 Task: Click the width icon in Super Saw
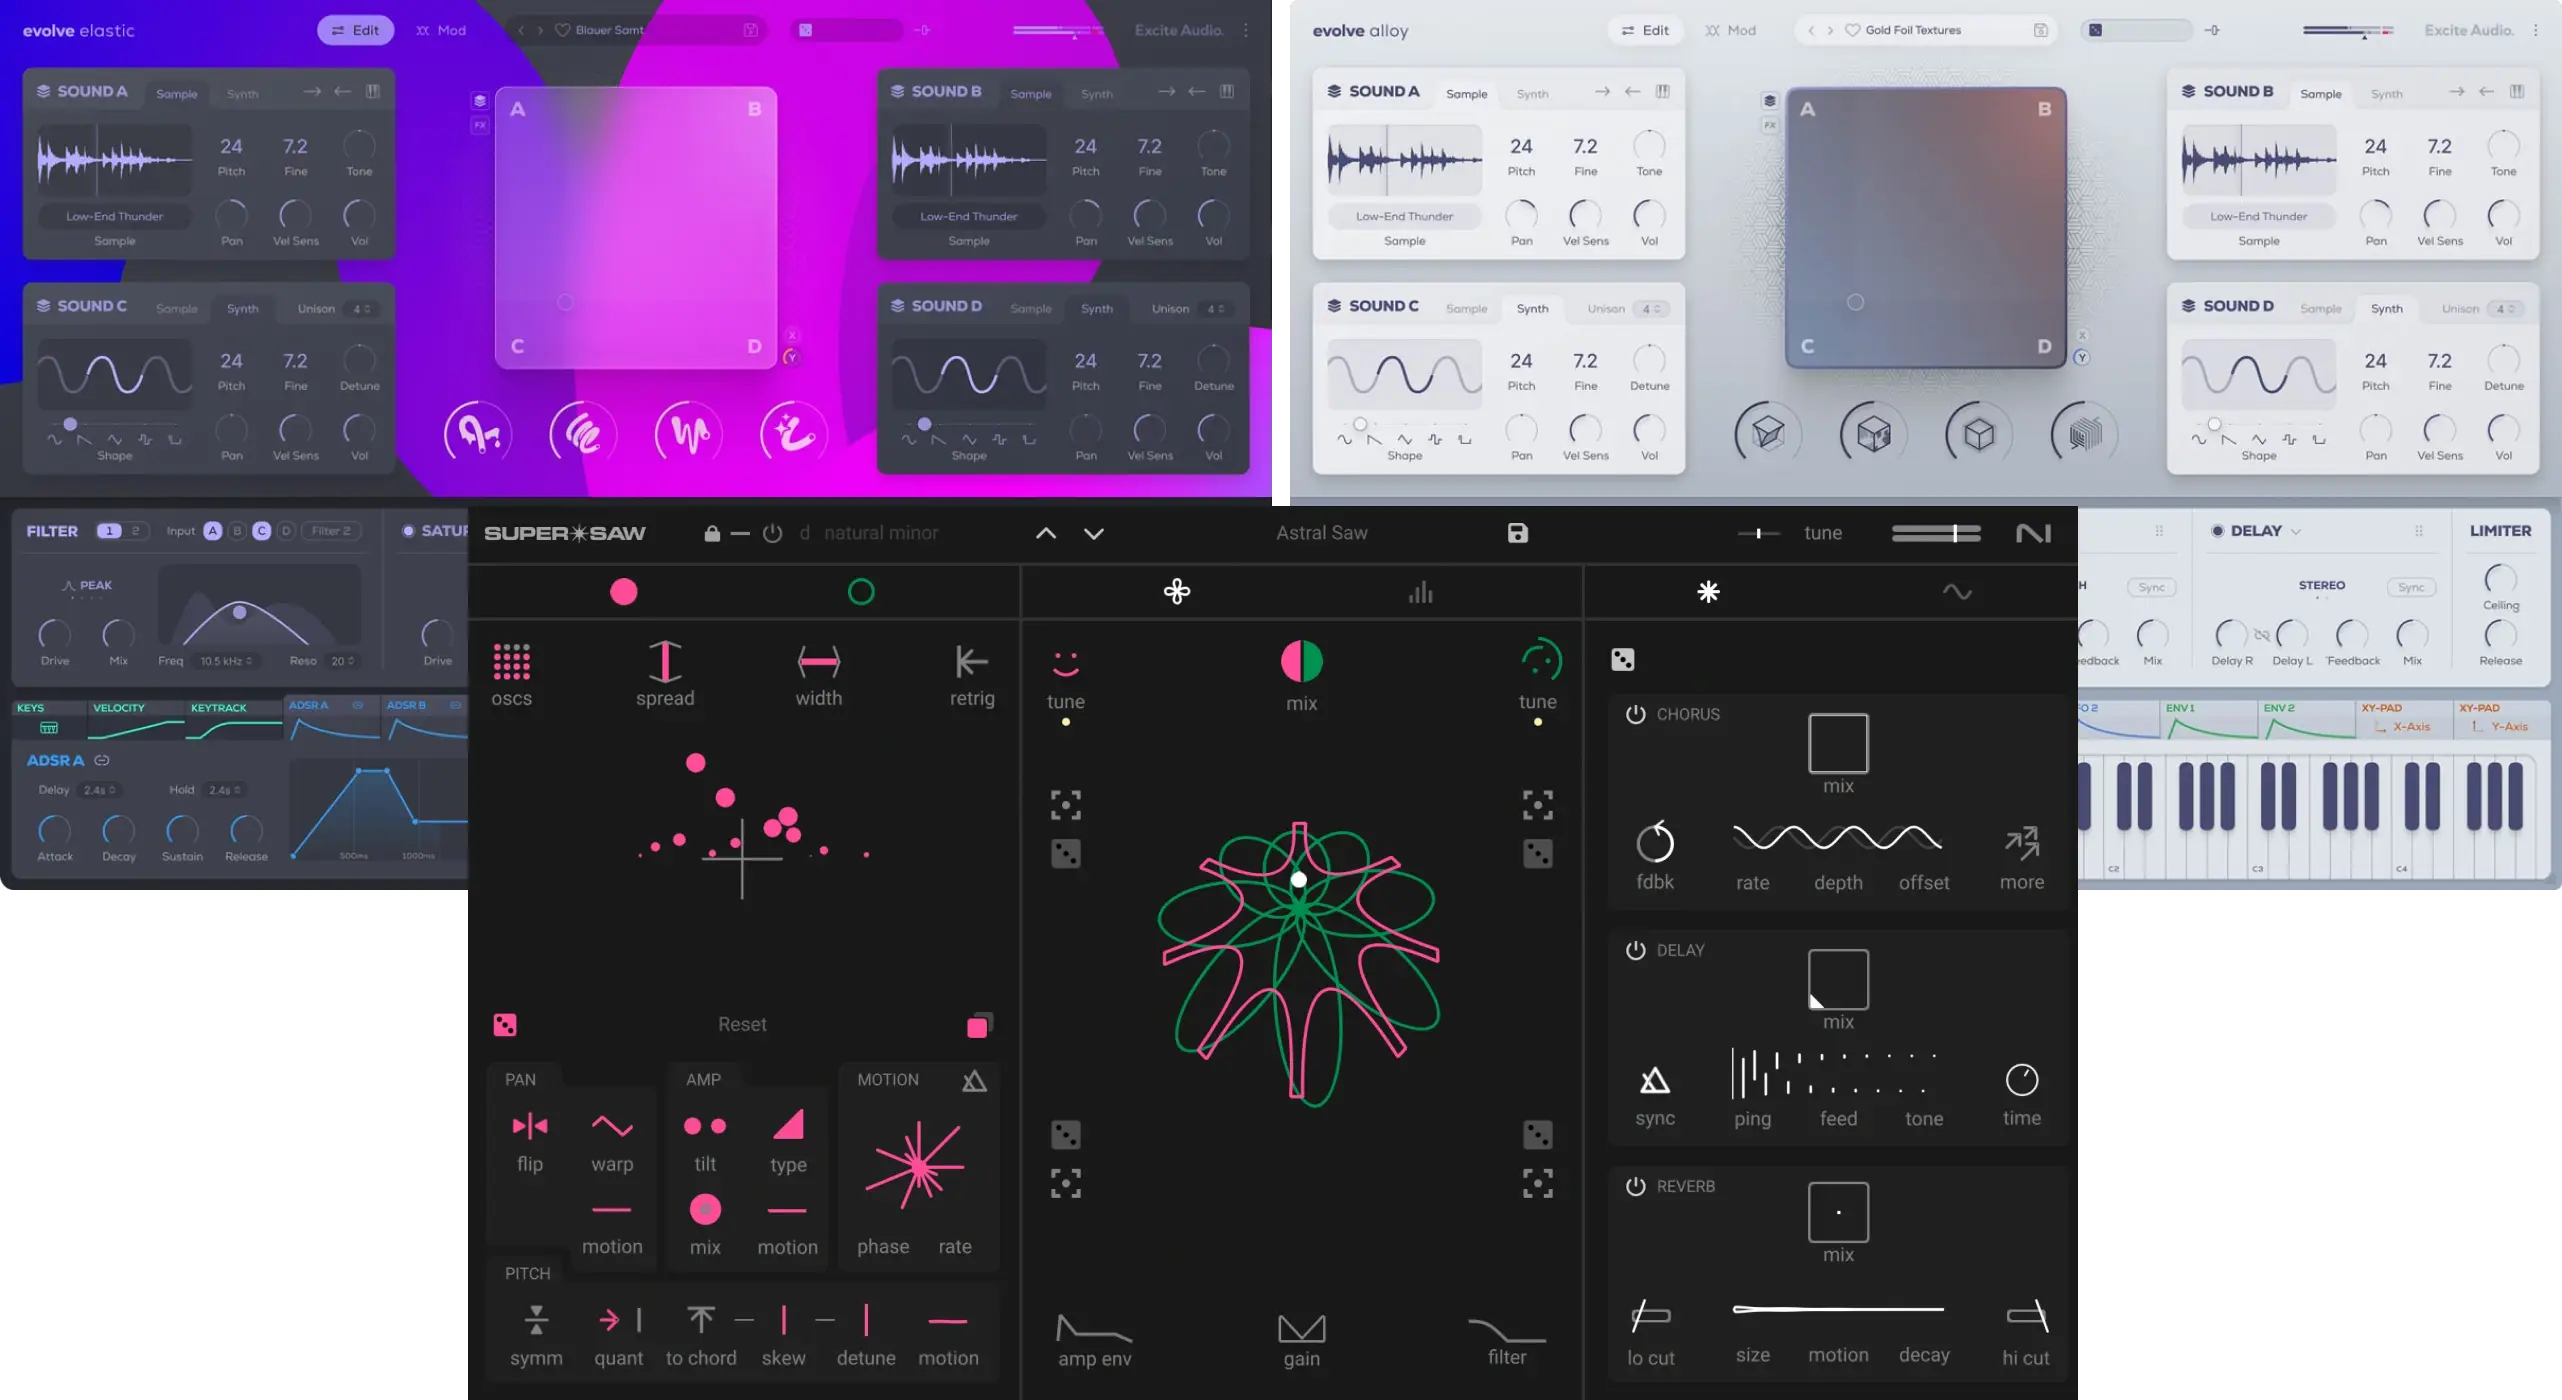pos(818,661)
